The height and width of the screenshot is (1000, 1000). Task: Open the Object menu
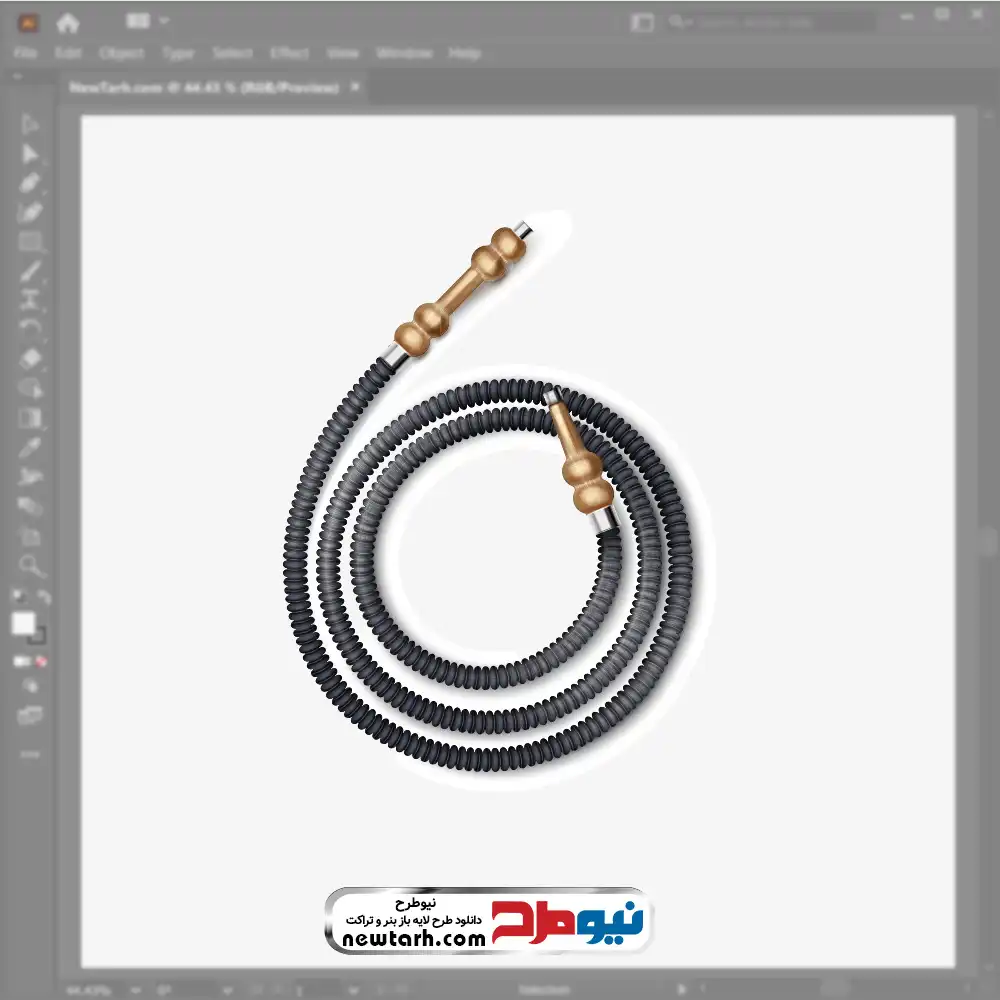[x=121, y=53]
